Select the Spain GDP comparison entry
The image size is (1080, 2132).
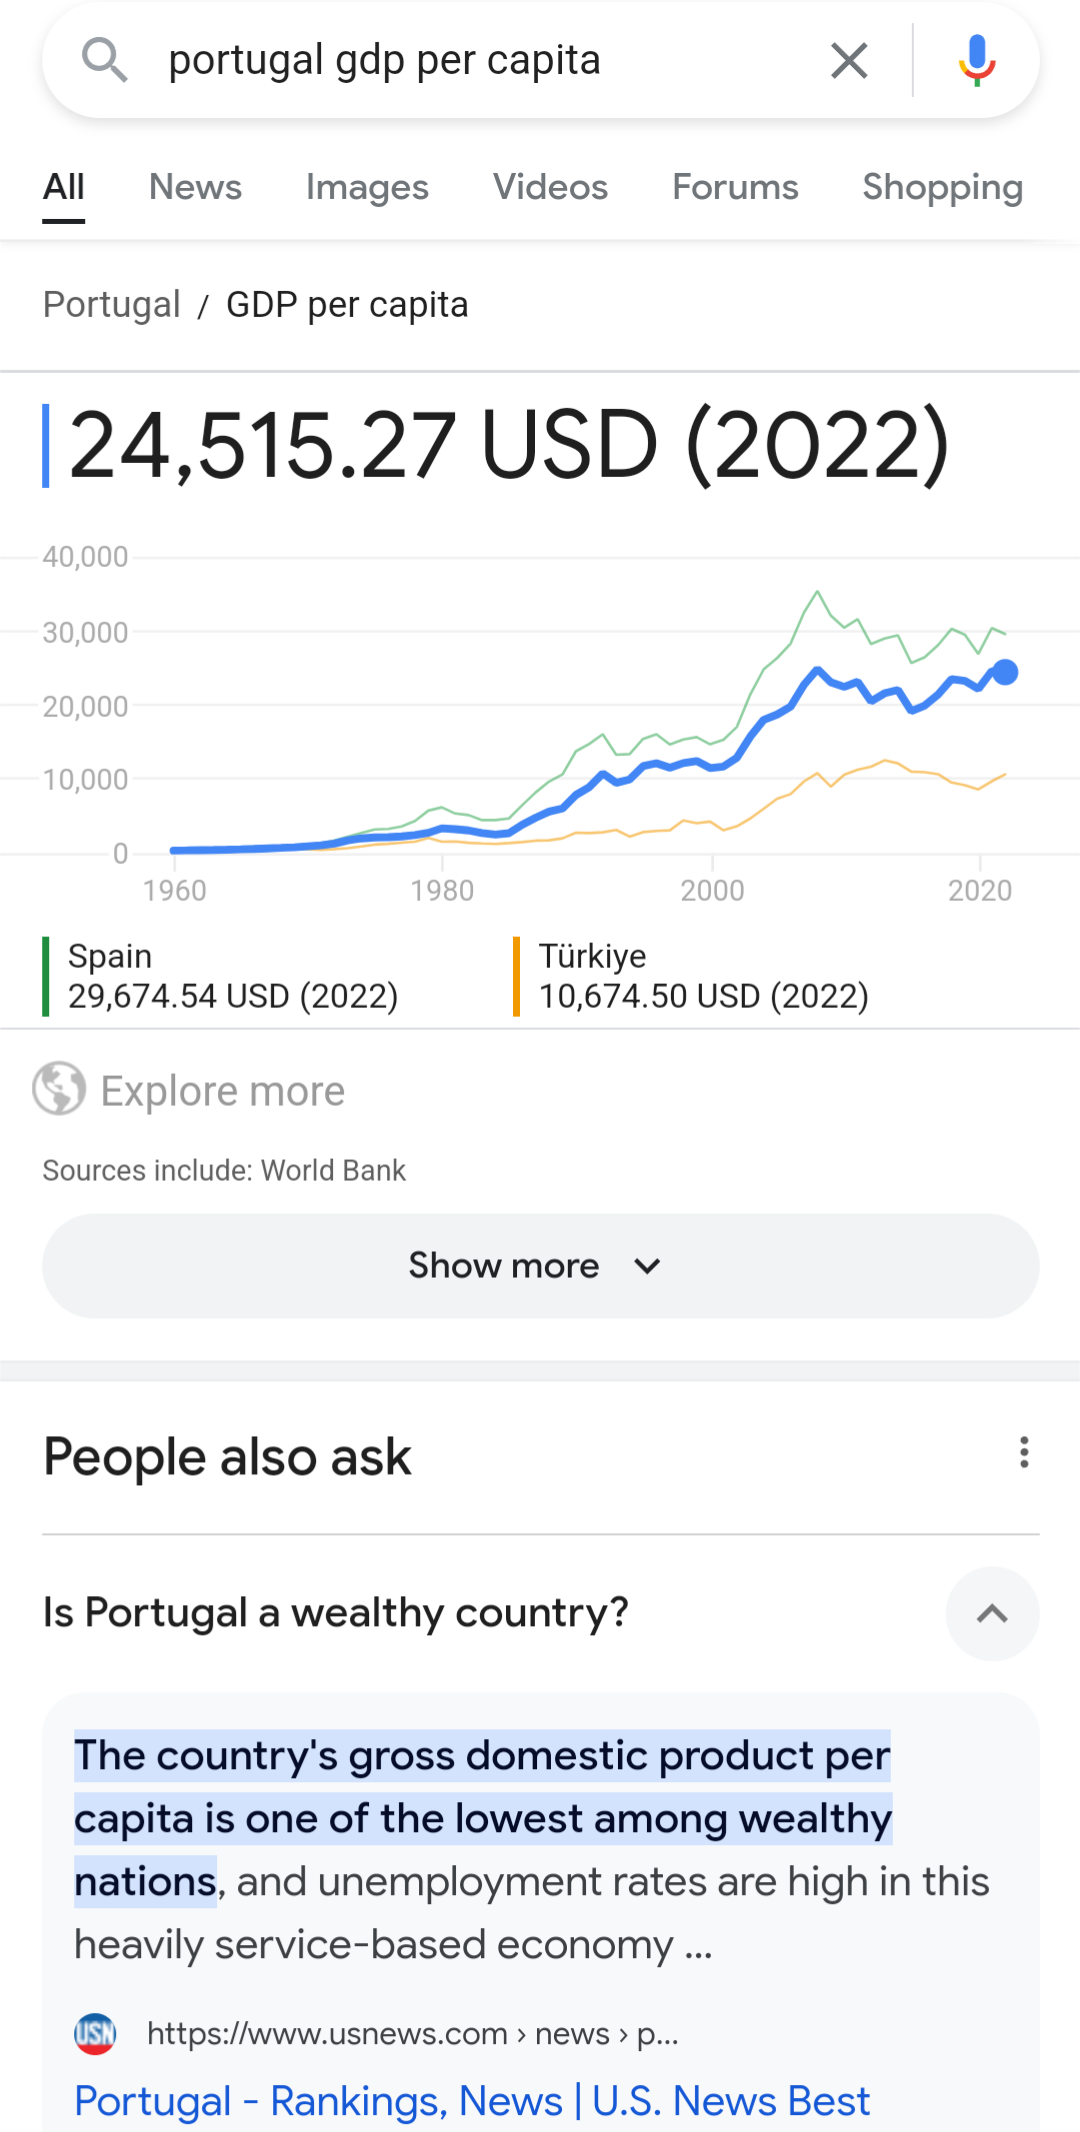(232, 976)
